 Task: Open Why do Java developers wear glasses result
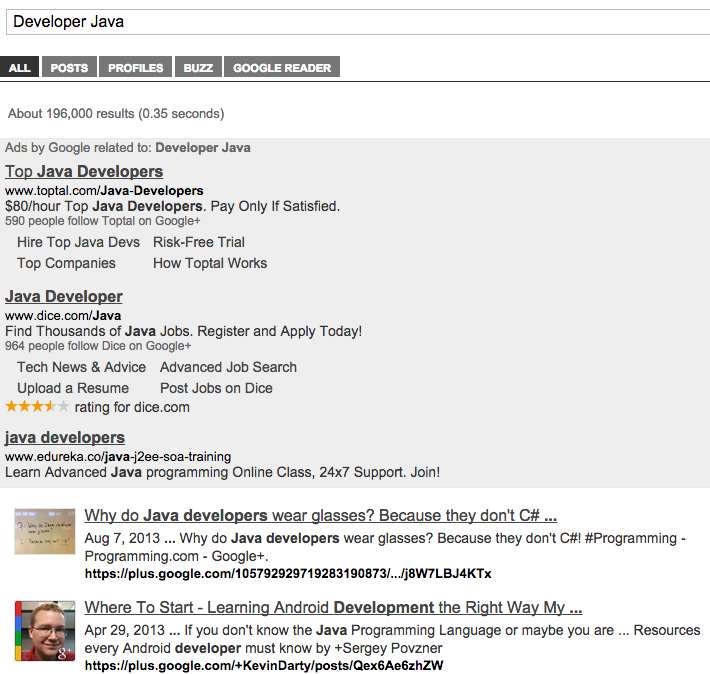(321, 515)
